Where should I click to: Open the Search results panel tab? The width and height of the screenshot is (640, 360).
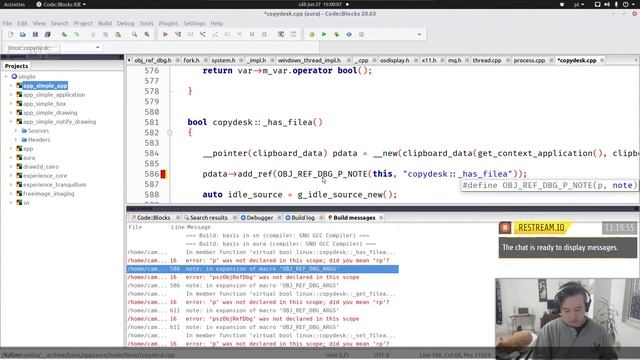click(209, 218)
